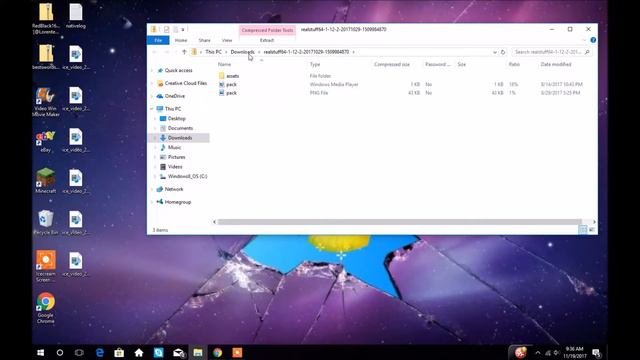Open Task View on the taskbar
Screen dimensions: 640x360
click(x=79, y=353)
